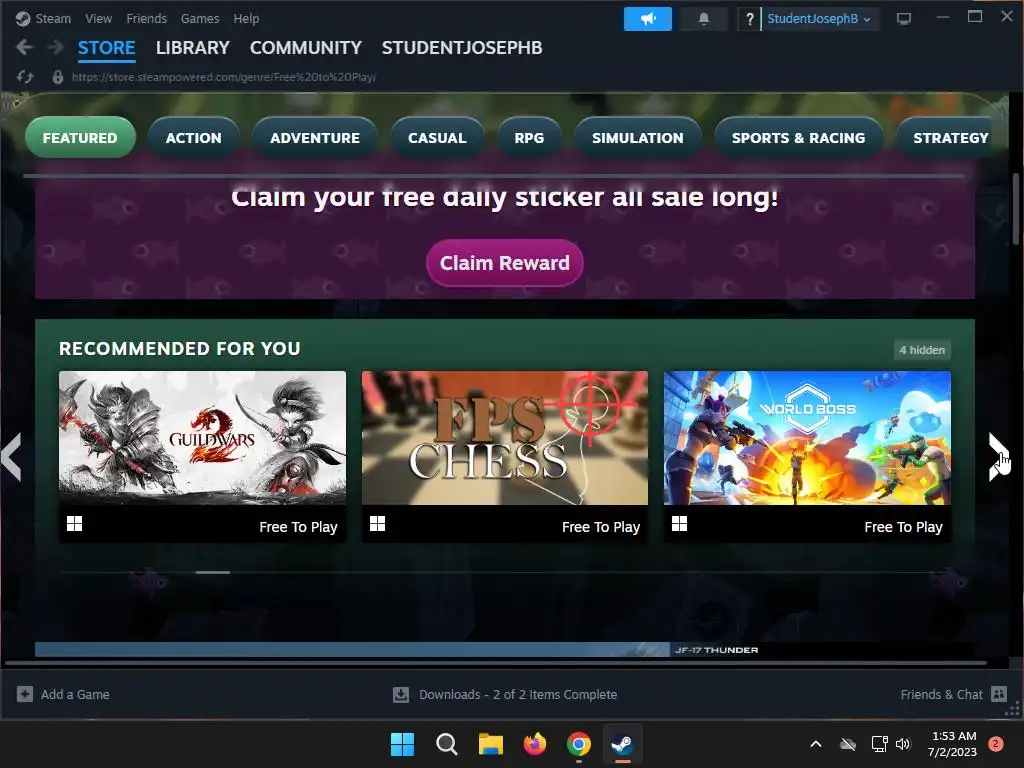Open the World Boss game thumbnail

[807, 438]
